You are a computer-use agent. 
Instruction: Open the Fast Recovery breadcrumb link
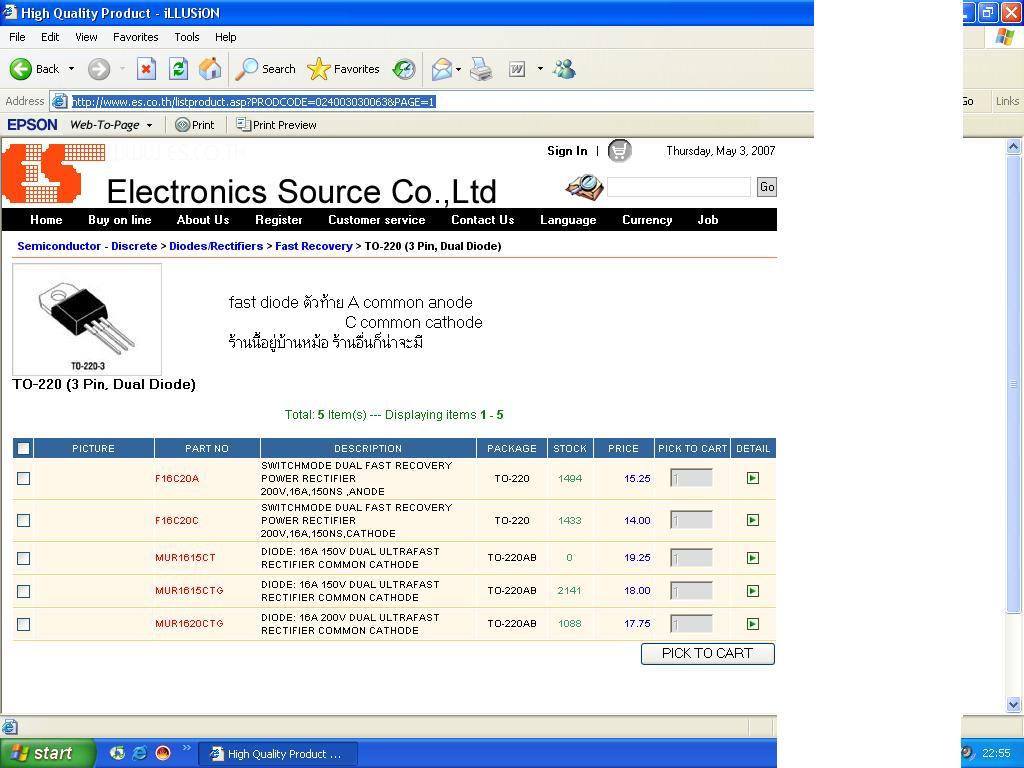tap(313, 246)
